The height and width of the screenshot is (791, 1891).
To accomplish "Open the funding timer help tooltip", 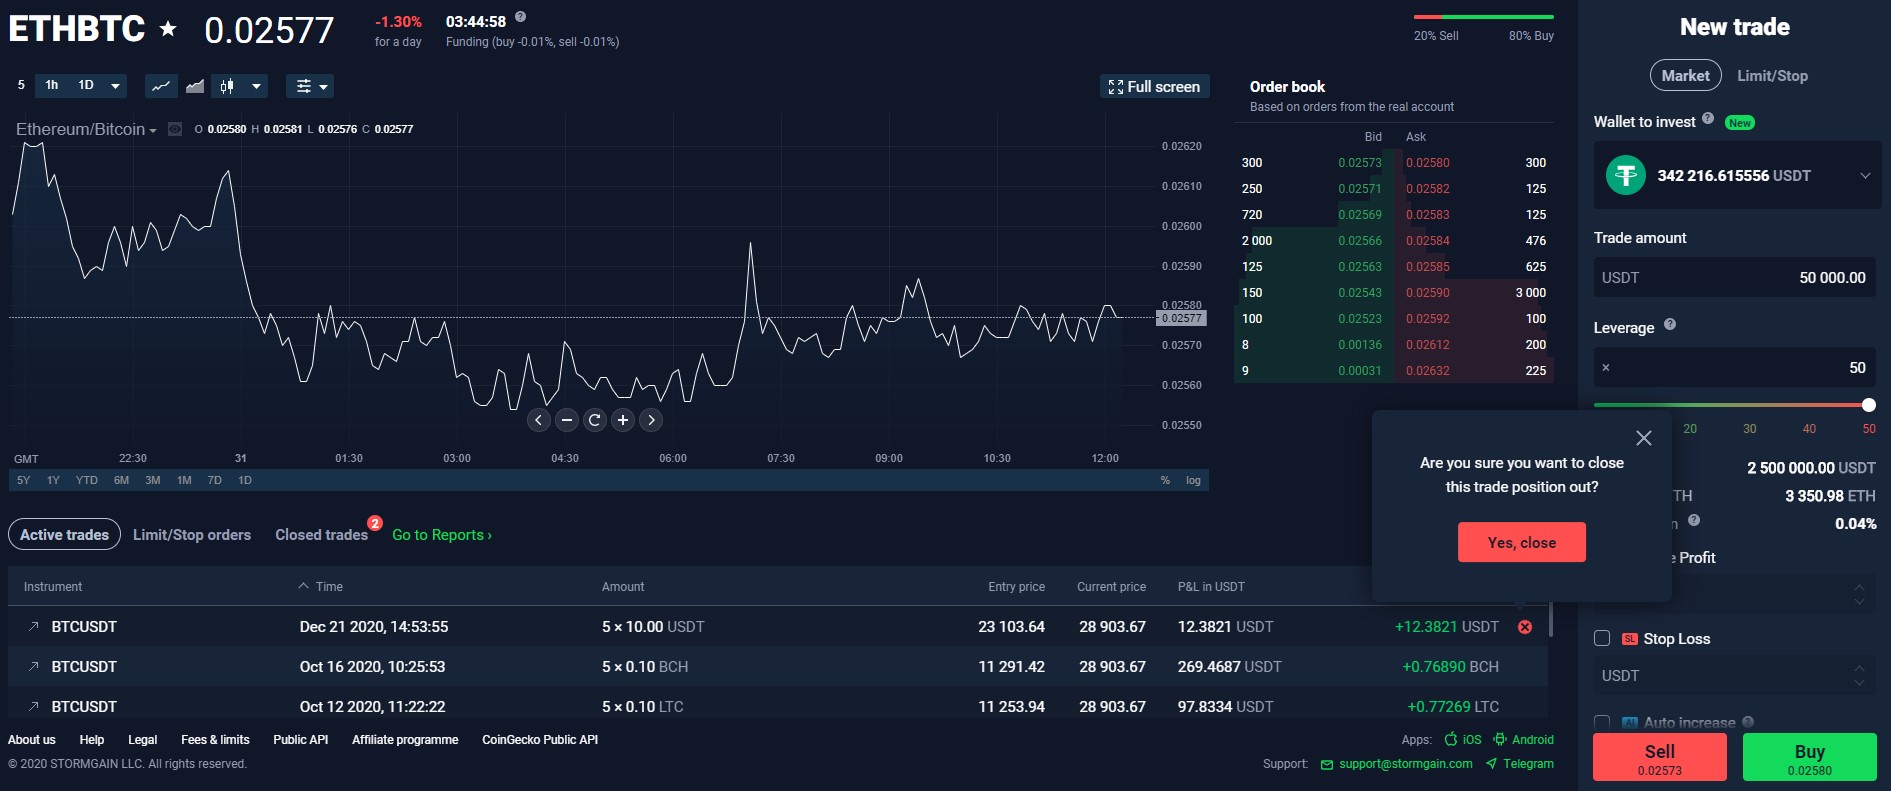I will pos(520,17).
